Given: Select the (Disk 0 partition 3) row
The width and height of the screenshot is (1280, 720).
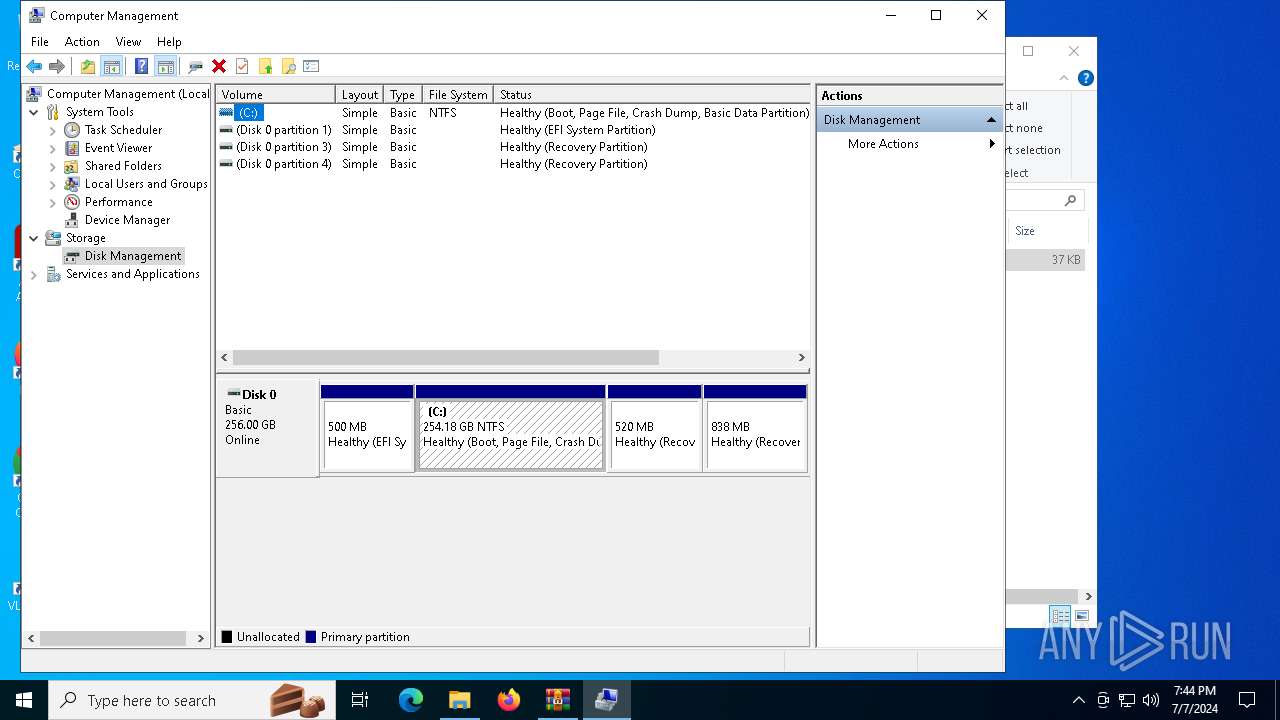Looking at the screenshot, I should click(513, 147).
